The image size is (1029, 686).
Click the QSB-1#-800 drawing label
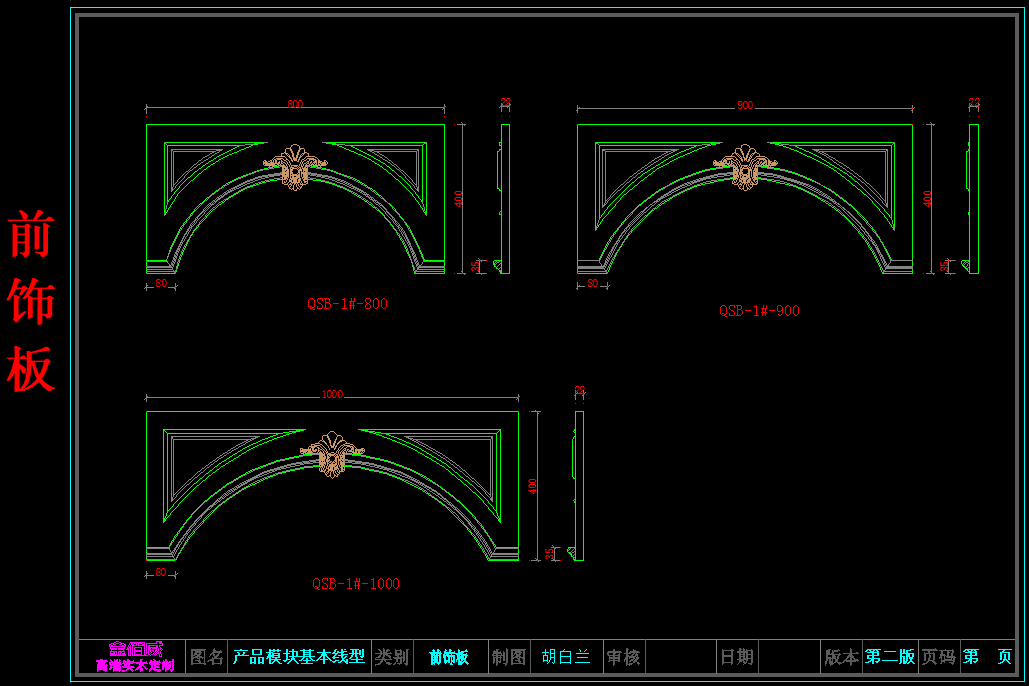point(347,304)
